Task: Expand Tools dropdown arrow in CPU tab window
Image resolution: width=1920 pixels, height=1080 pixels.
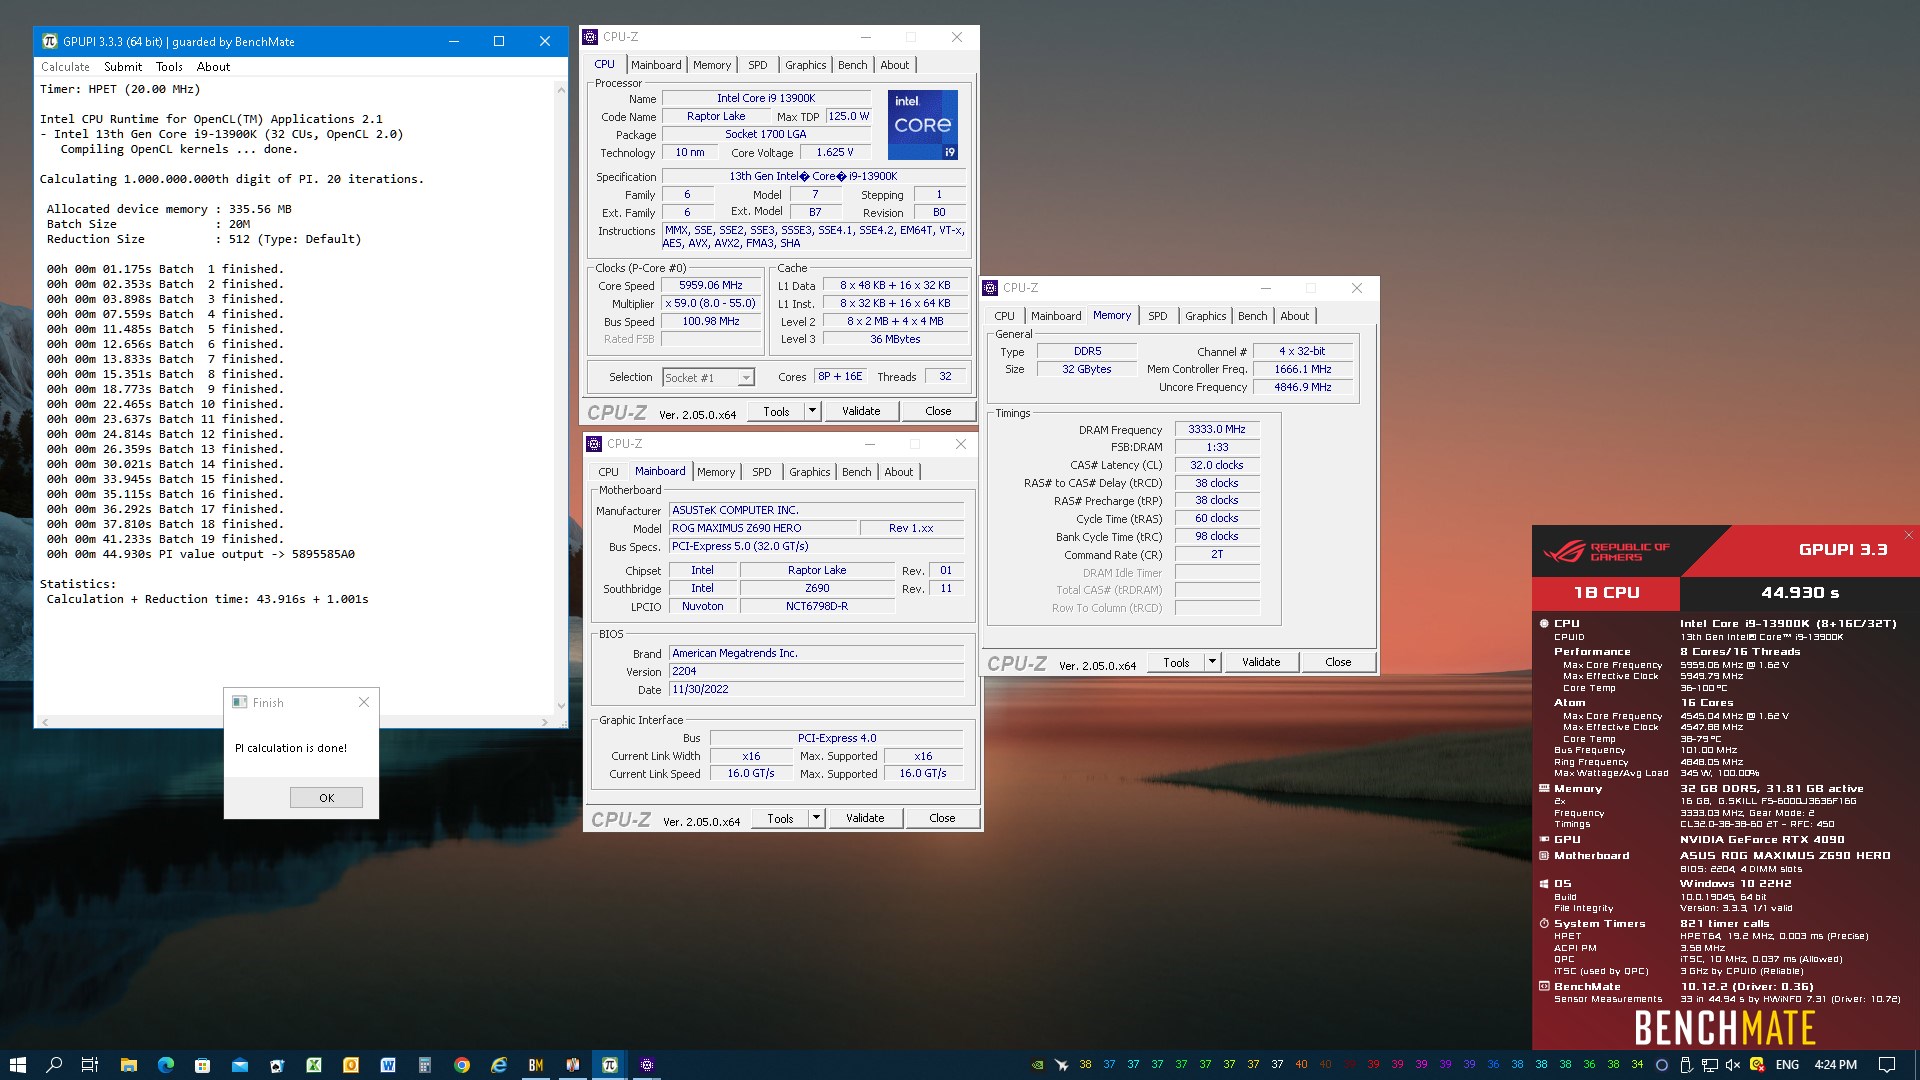Action: click(x=812, y=411)
